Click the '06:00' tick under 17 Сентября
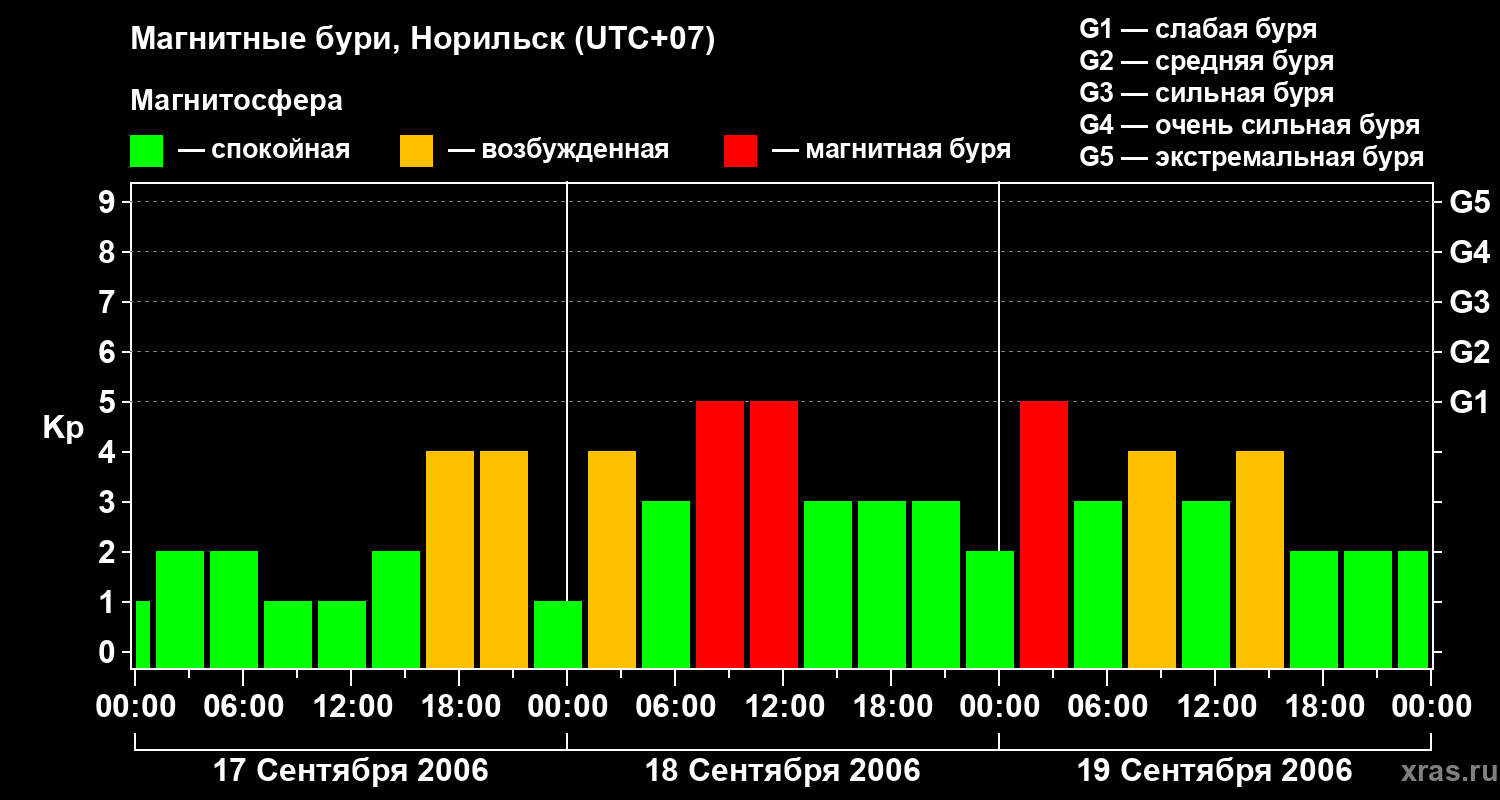Screen dimensions: 1500x800 click(x=243, y=707)
